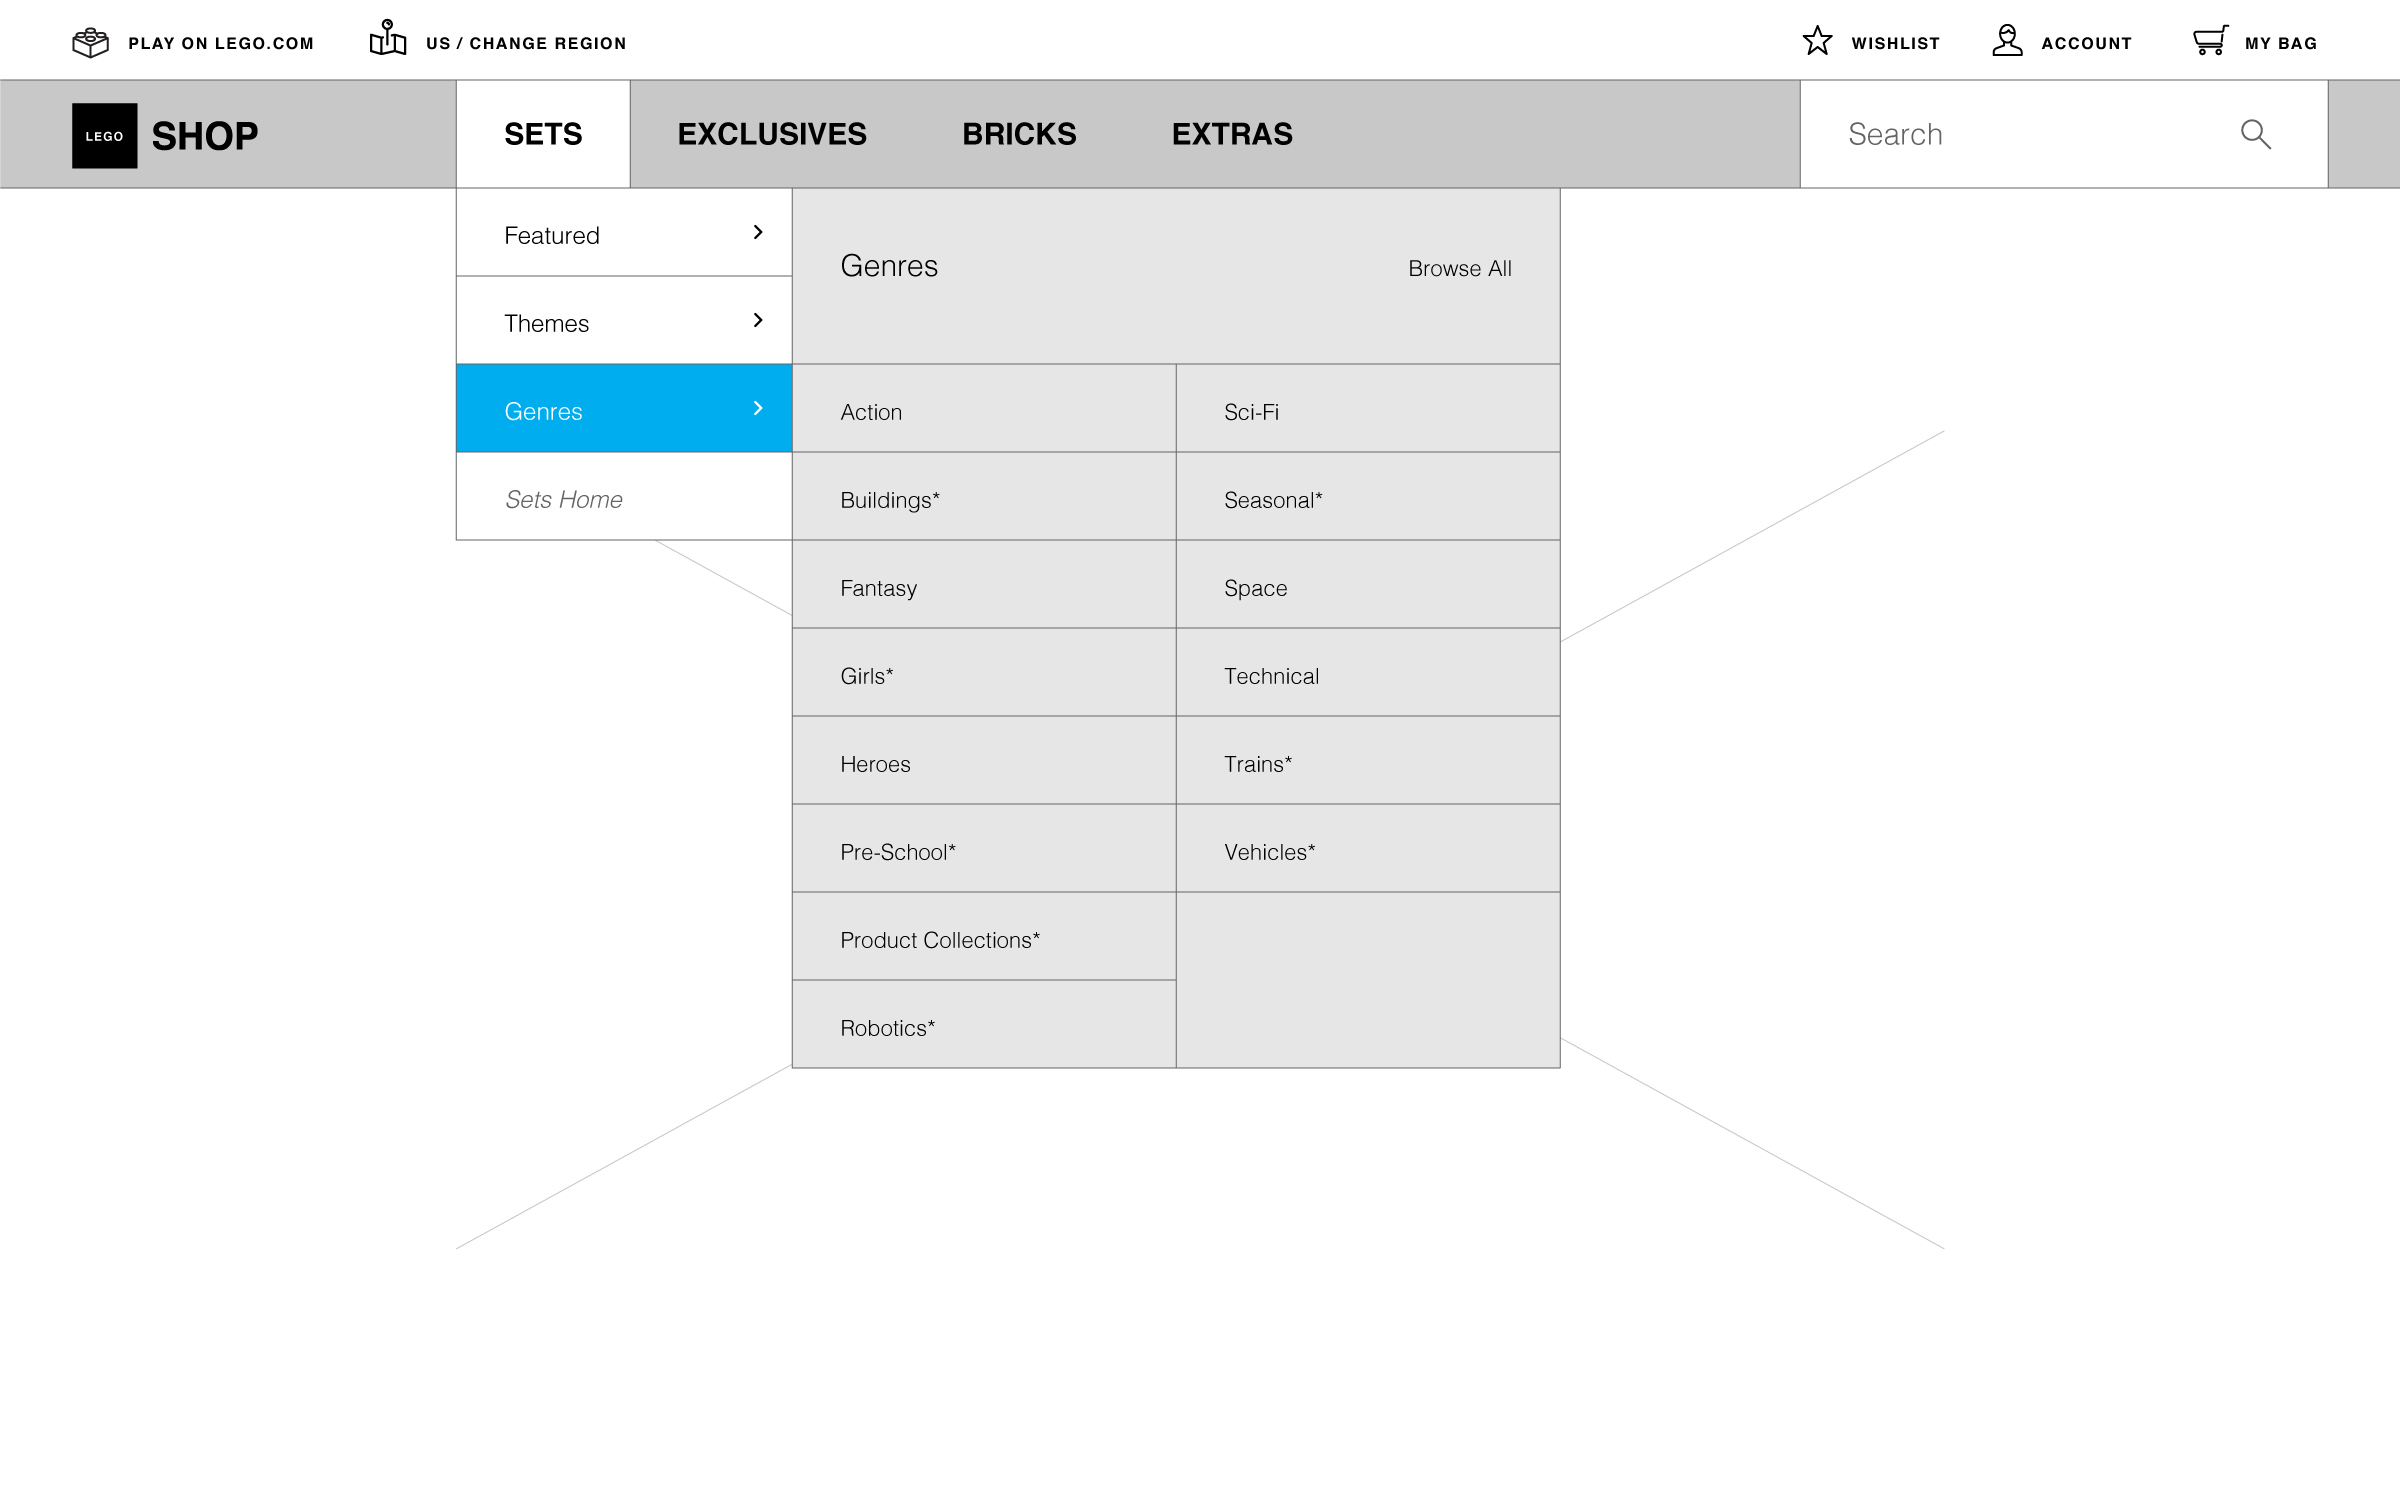Click the Account person icon
Screen dimensions: 2400x1500
(x=2006, y=41)
